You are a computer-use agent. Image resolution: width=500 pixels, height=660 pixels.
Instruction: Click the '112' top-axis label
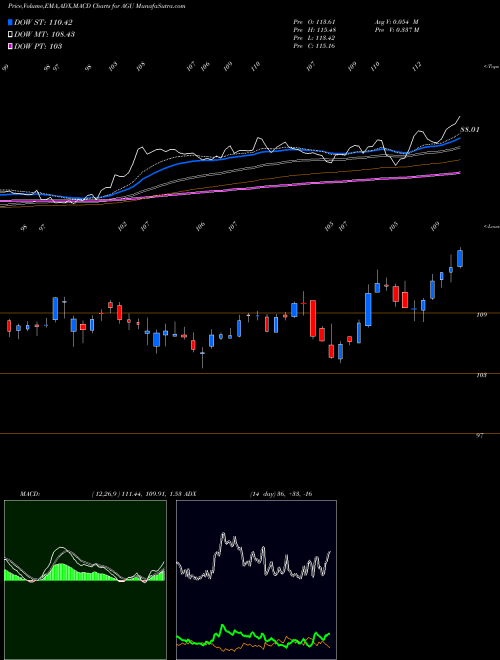417,67
